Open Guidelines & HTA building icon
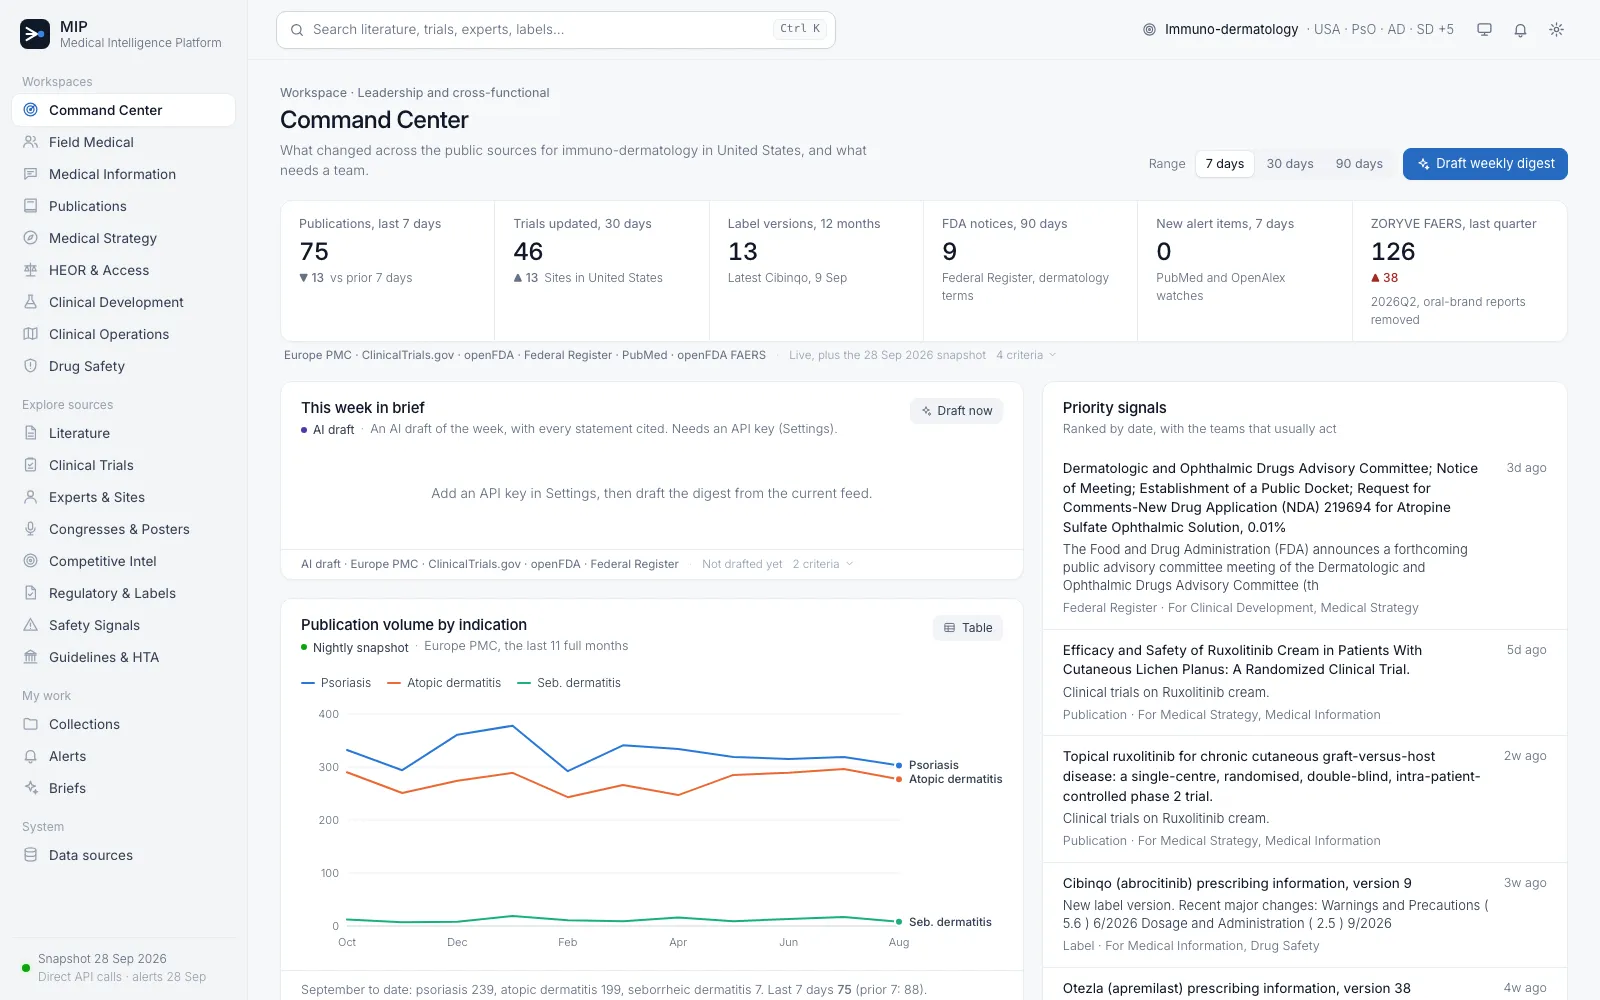The width and height of the screenshot is (1600, 1000). coord(31,657)
